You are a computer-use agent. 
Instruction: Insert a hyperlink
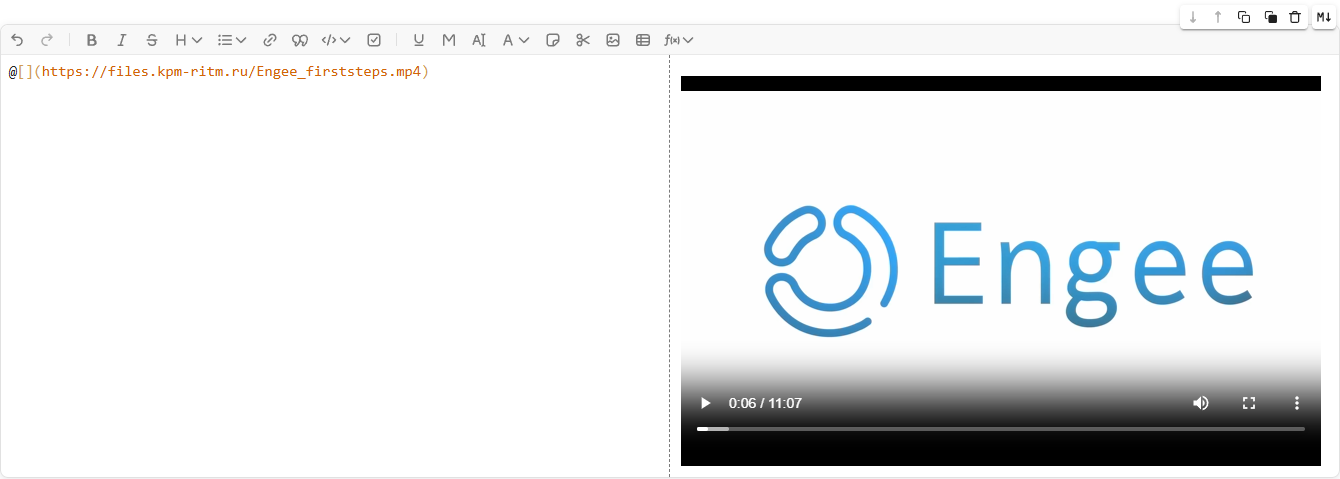pyautogui.click(x=270, y=40)
